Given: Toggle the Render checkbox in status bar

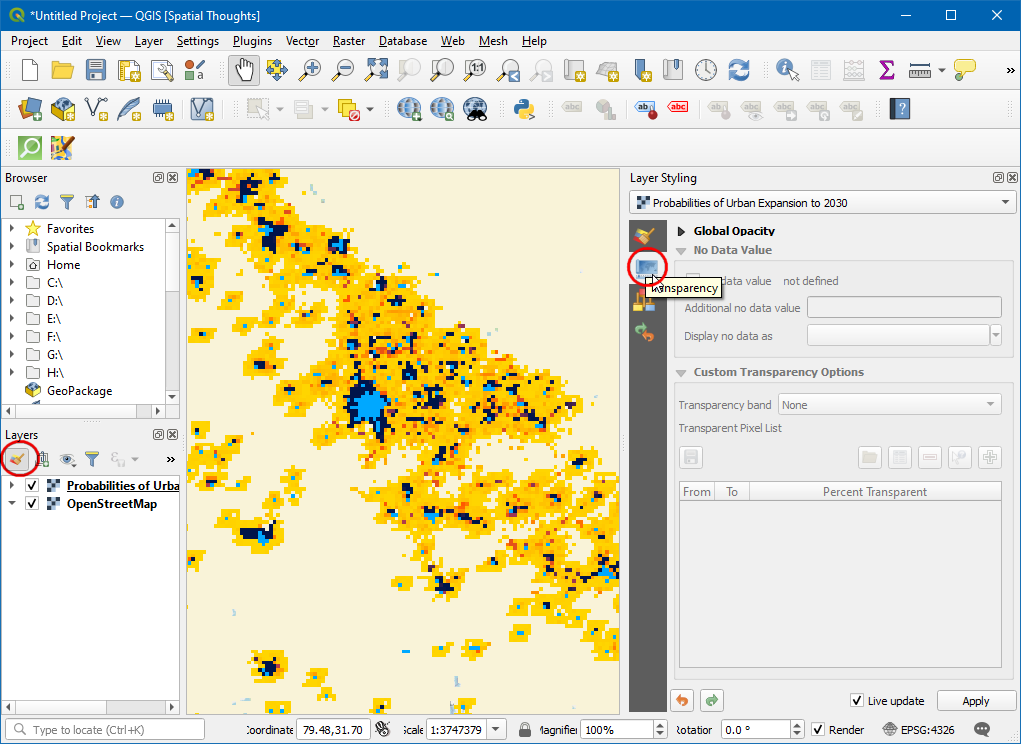Looking at the screenshot, I should (818, 730).
